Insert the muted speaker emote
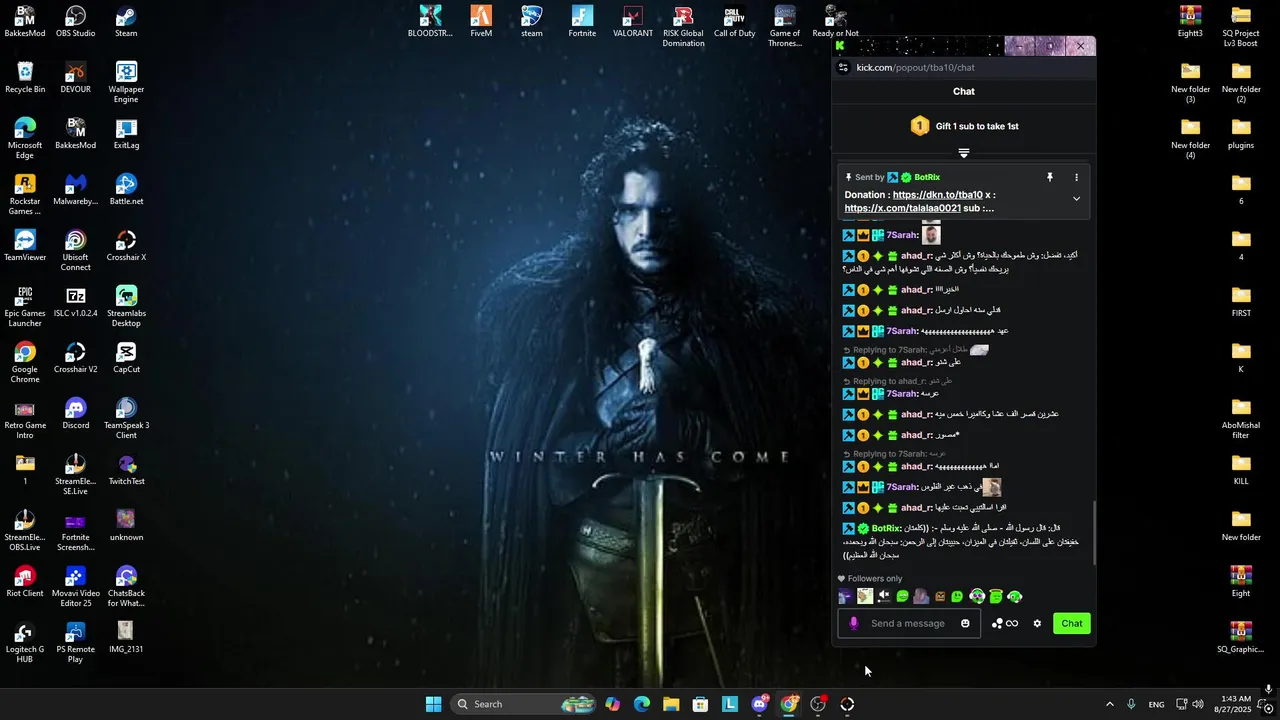The height and width of the screenshot is (720, 1280). pos(883,596)
